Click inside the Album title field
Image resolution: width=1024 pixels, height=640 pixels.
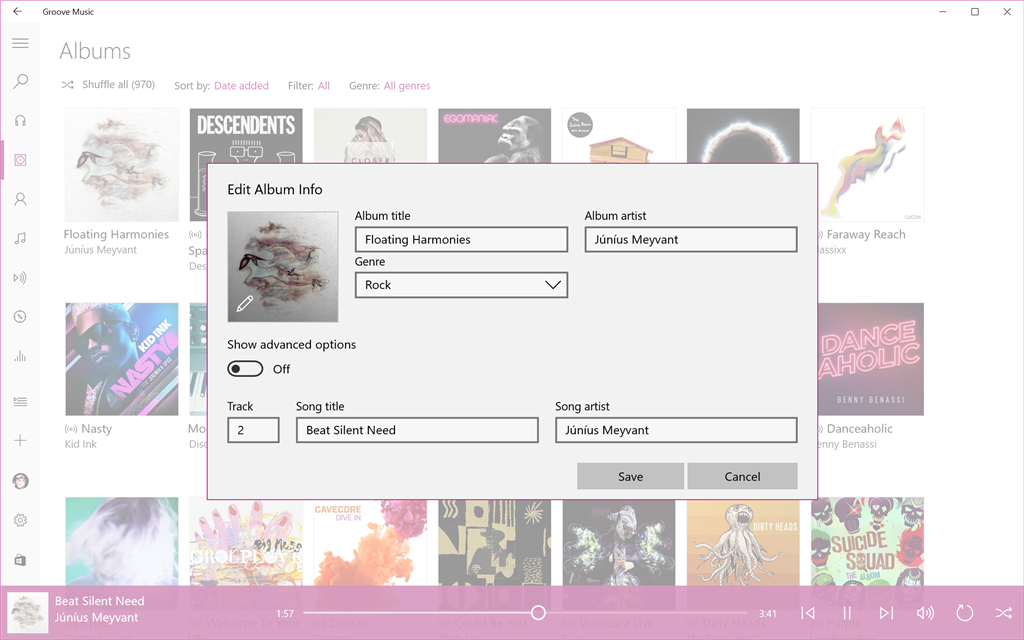point(461,239)
